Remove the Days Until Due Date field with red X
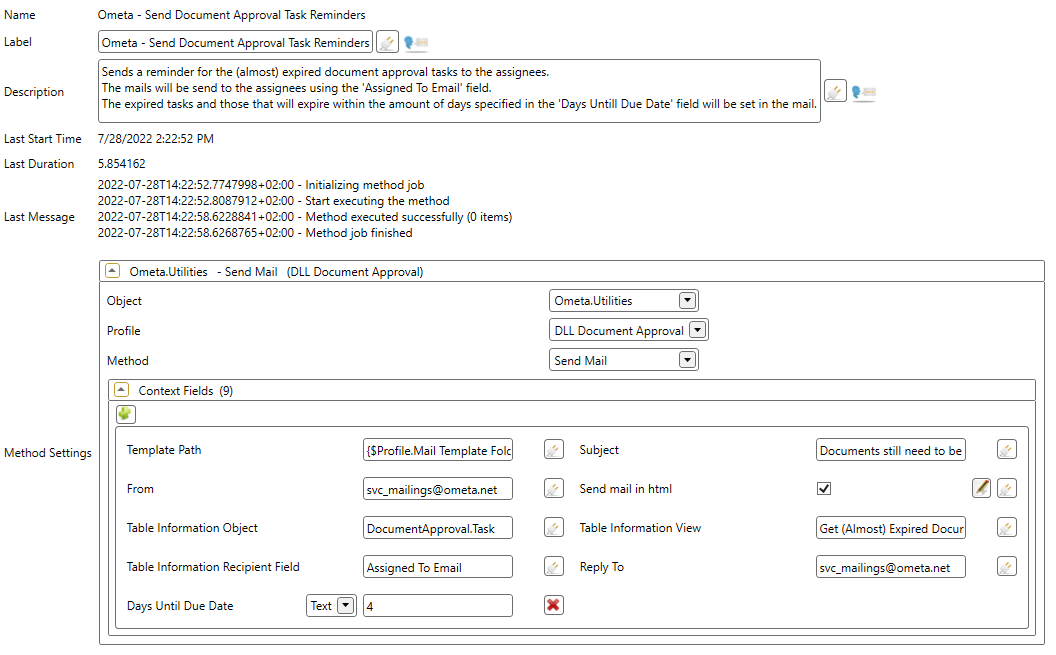1056x655 pixels. [554, 605]
